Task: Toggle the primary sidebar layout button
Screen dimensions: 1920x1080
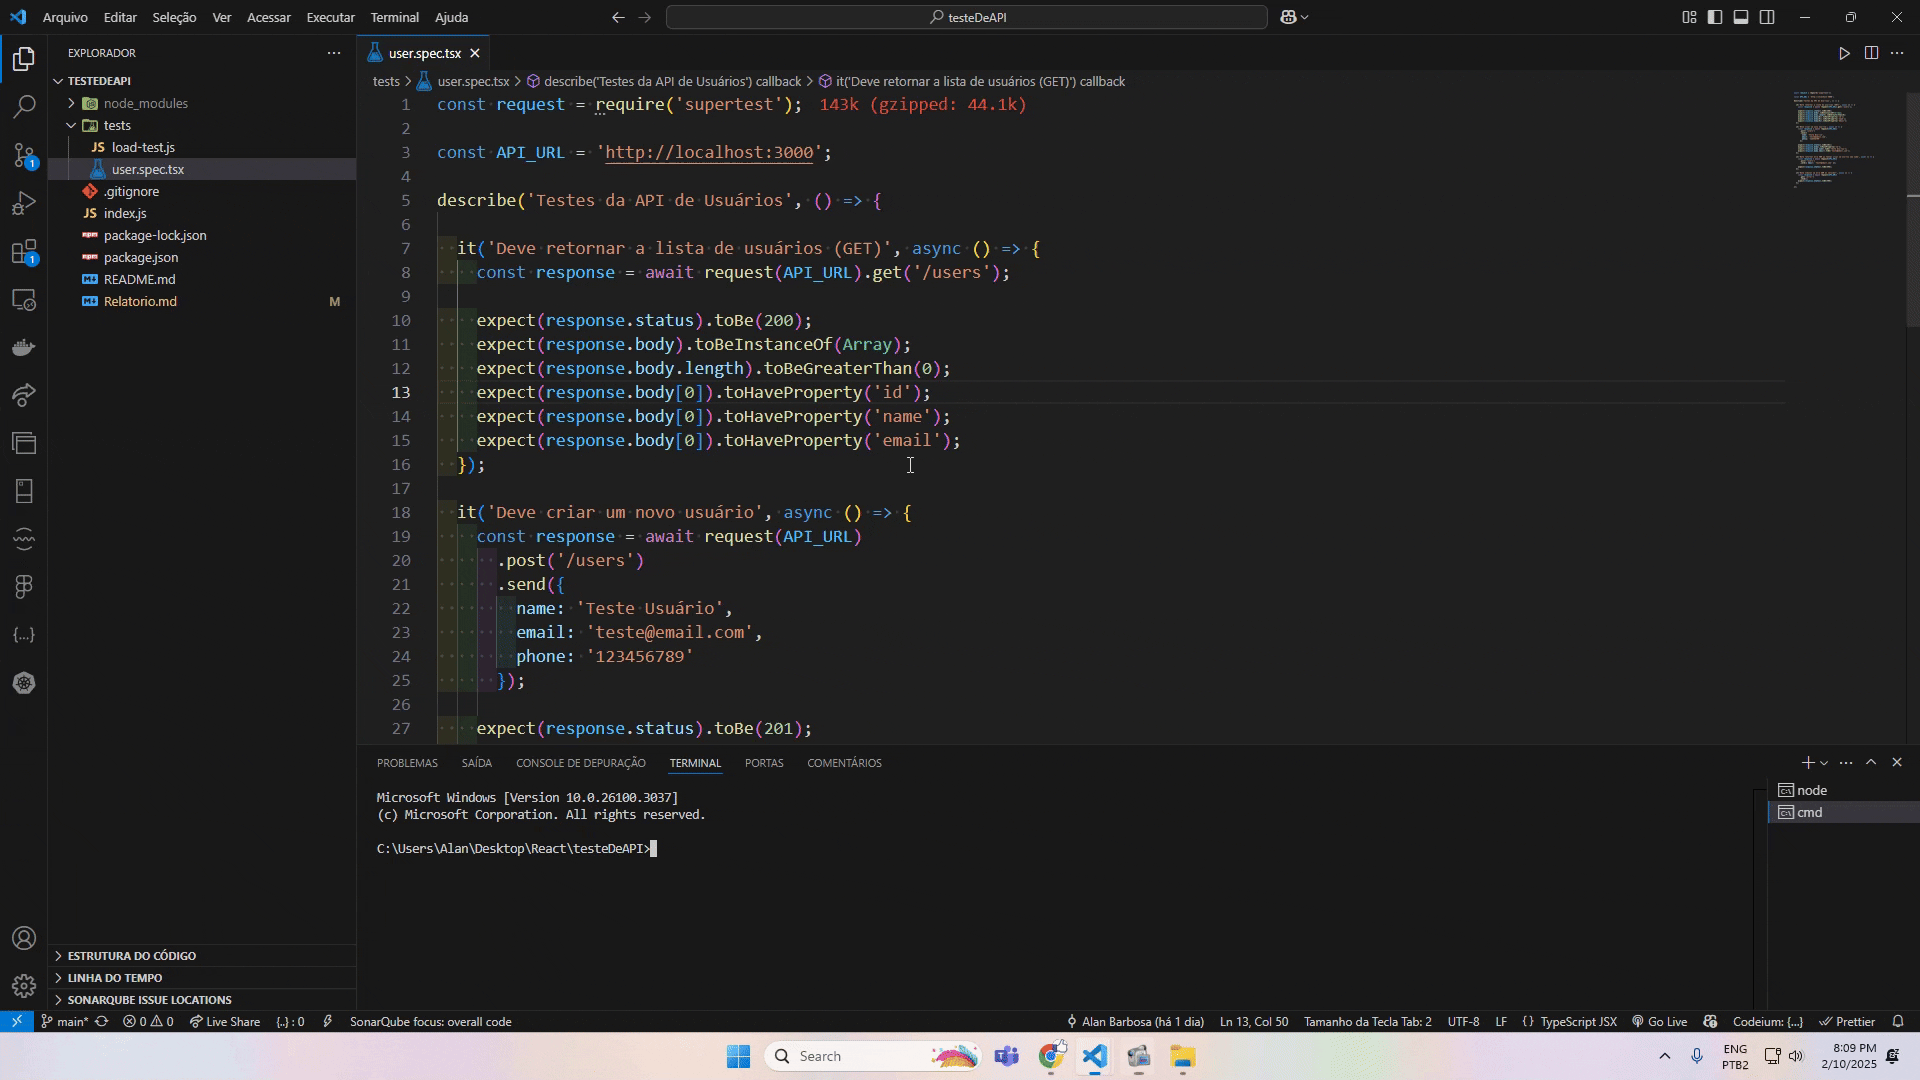Action: (x=1715, y=17)
